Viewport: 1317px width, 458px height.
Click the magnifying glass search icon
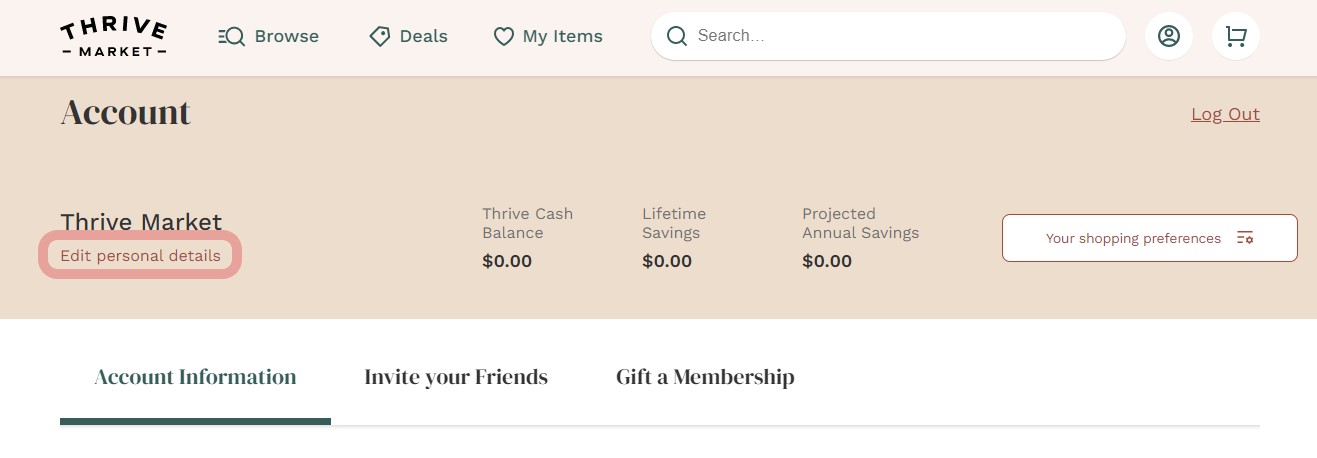677,36
